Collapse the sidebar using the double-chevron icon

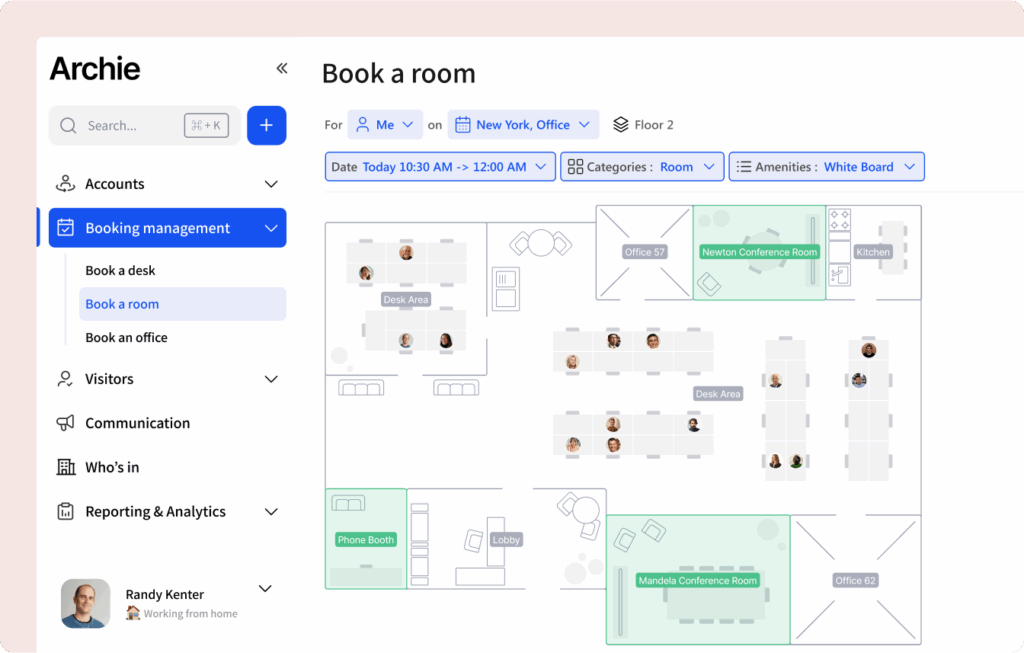tap(282, 68)
